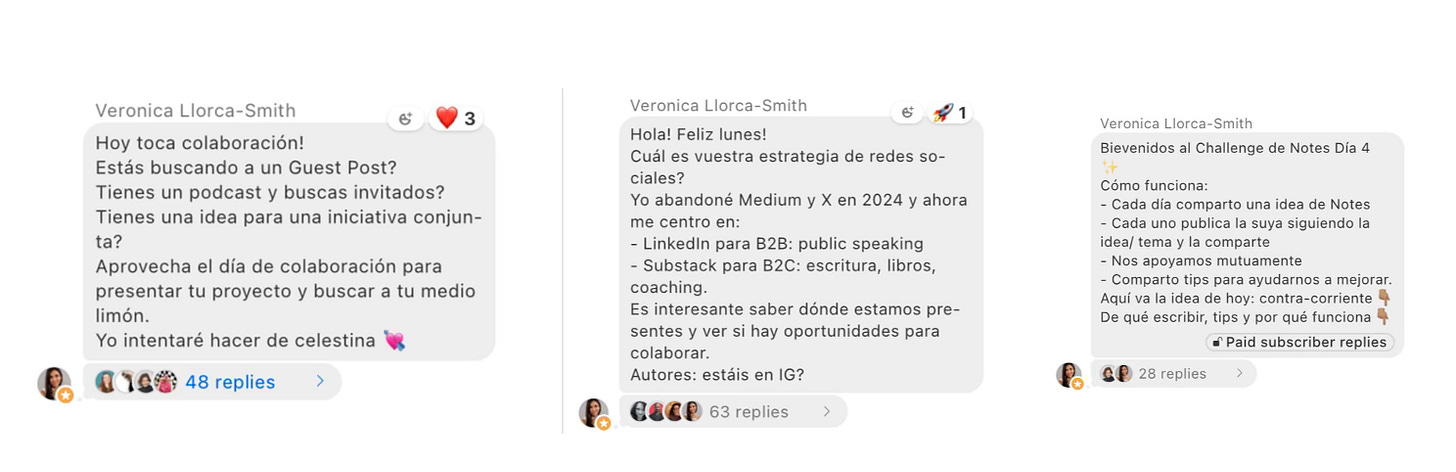Open the 28 replies thread
The image size is (1456, 472).
click(1173, 373)
